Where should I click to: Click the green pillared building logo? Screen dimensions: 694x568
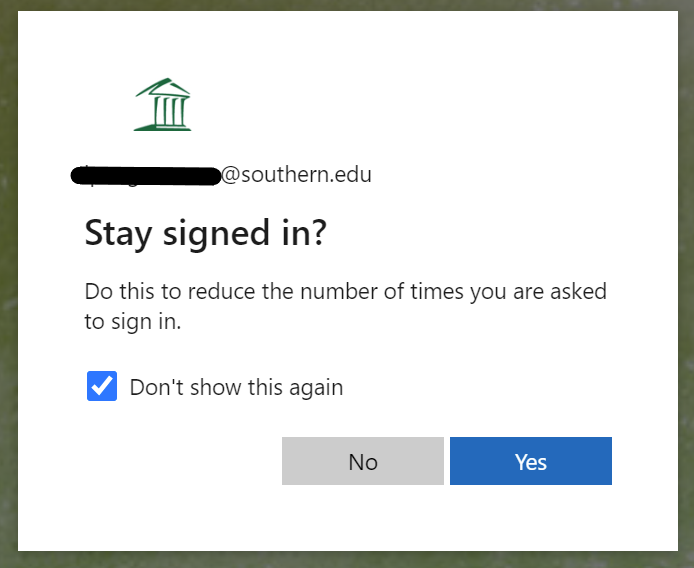162,104
